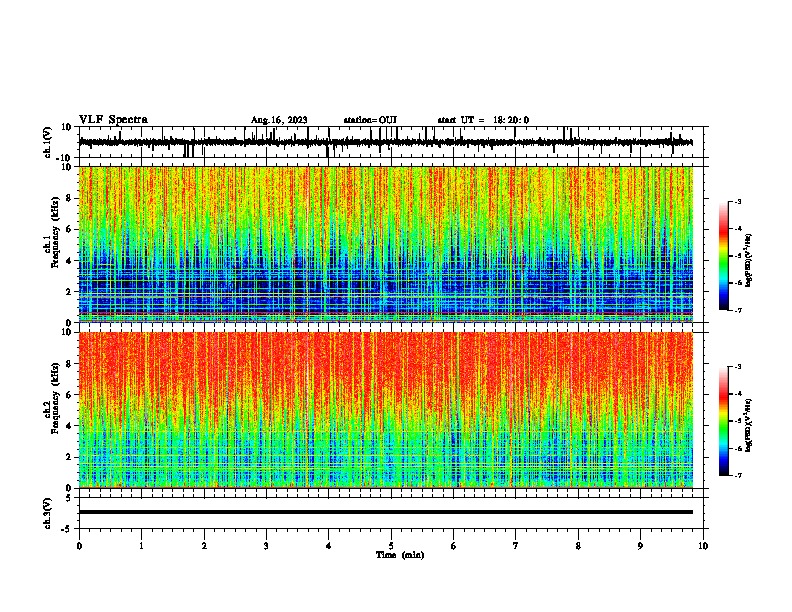The height and width of the screenshot is (612, 792).
Task: Click the "Time (min)" x-axis label
Action: [x=400, y=555]
